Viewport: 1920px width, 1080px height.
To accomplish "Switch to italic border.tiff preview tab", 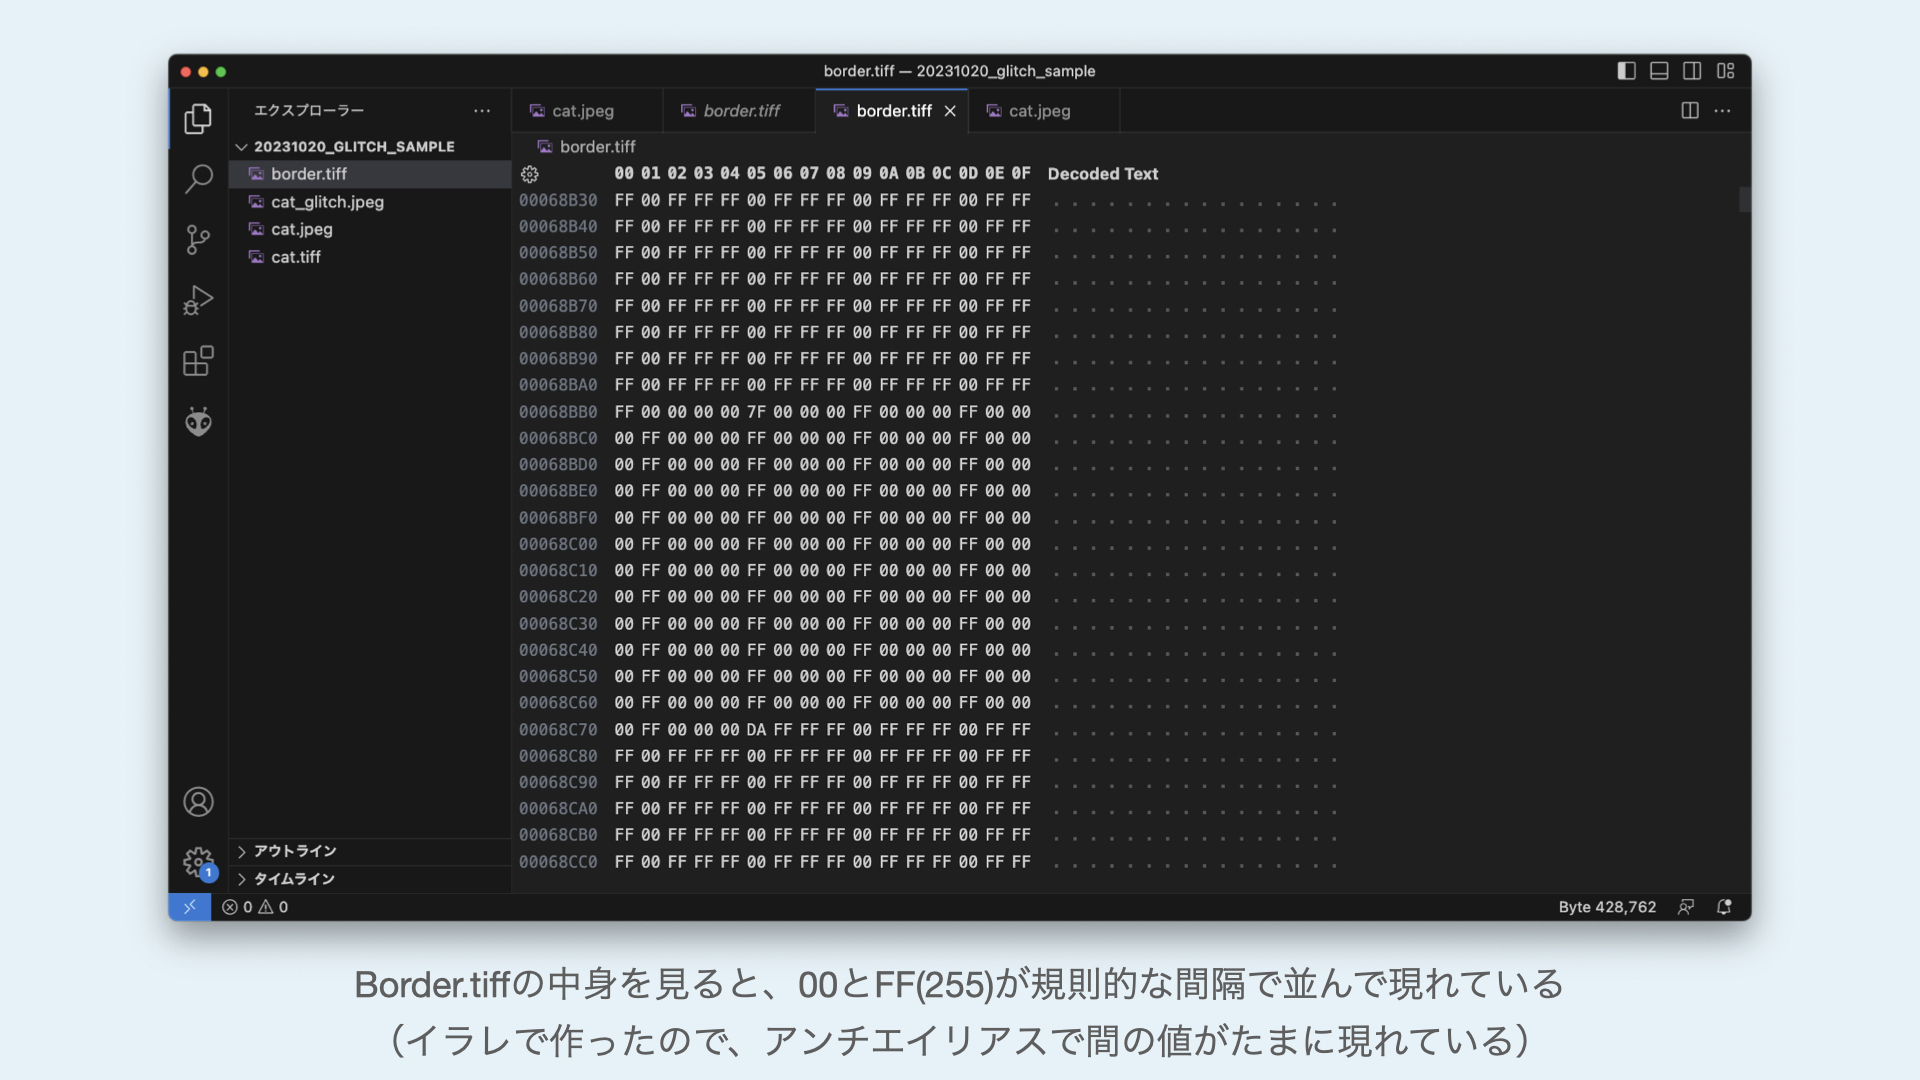I will click(741, 111).
